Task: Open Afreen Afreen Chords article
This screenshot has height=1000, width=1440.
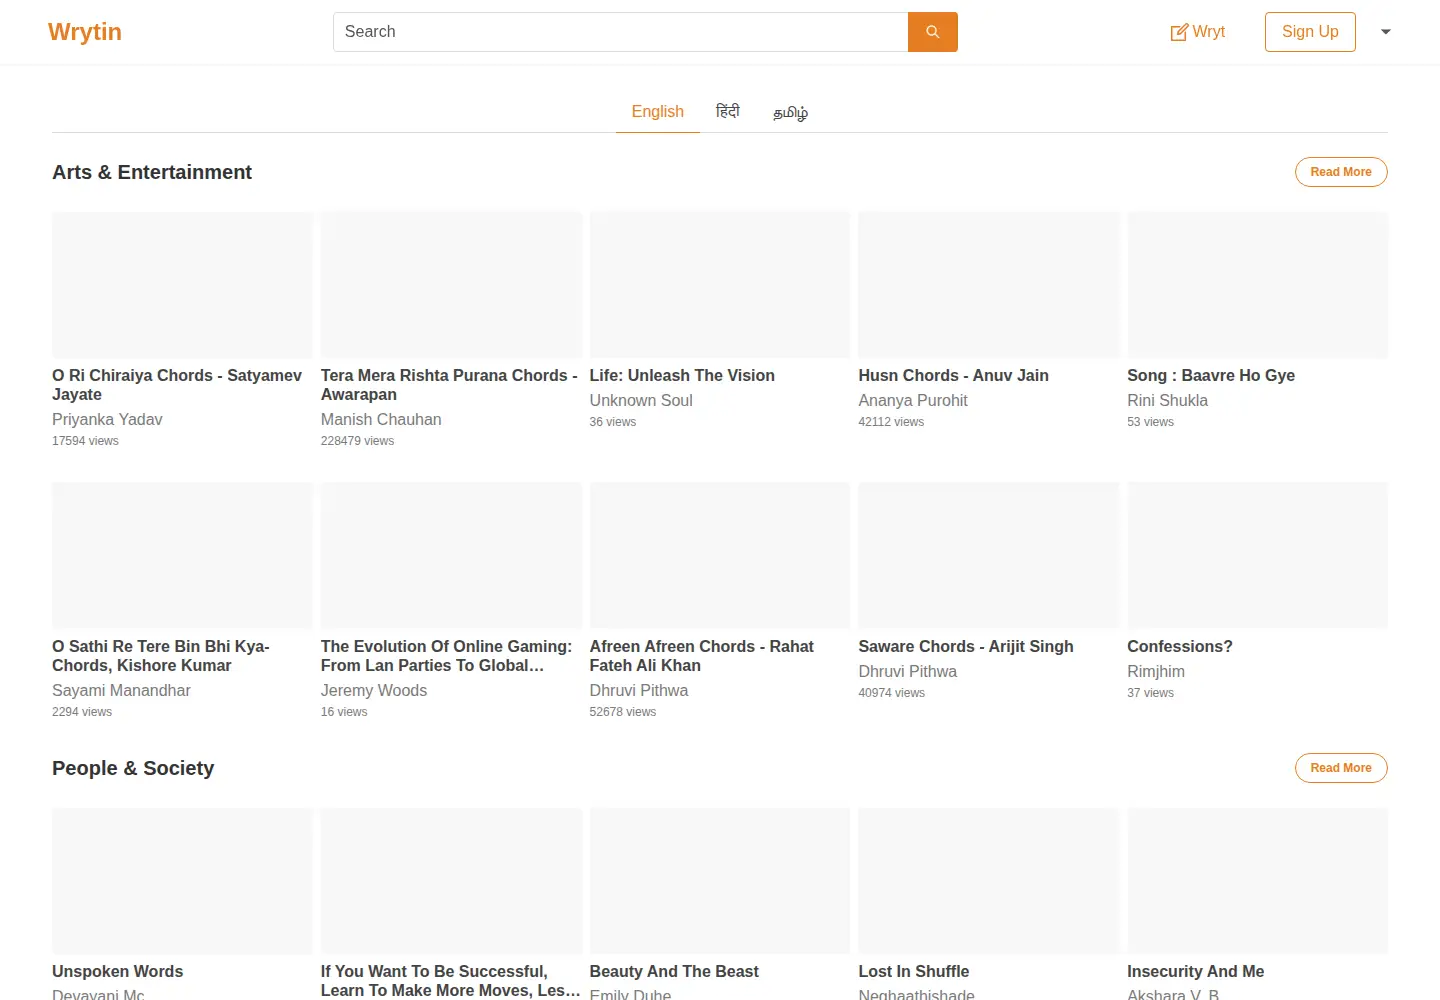Action: tap(702, 656)
